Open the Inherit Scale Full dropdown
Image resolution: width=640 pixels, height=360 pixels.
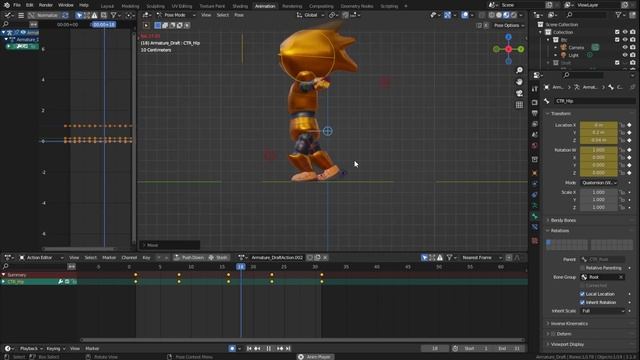(x=603, y=311)
